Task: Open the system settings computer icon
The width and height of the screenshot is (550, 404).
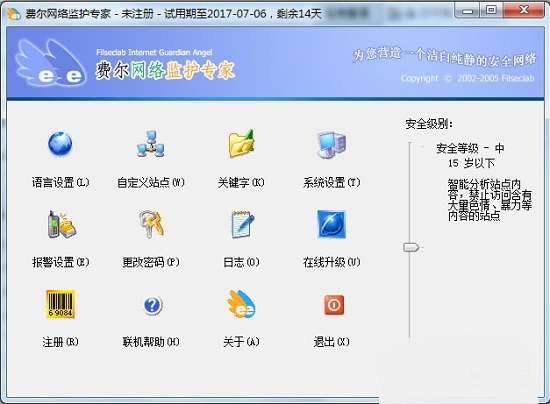Action: (331, 144)
